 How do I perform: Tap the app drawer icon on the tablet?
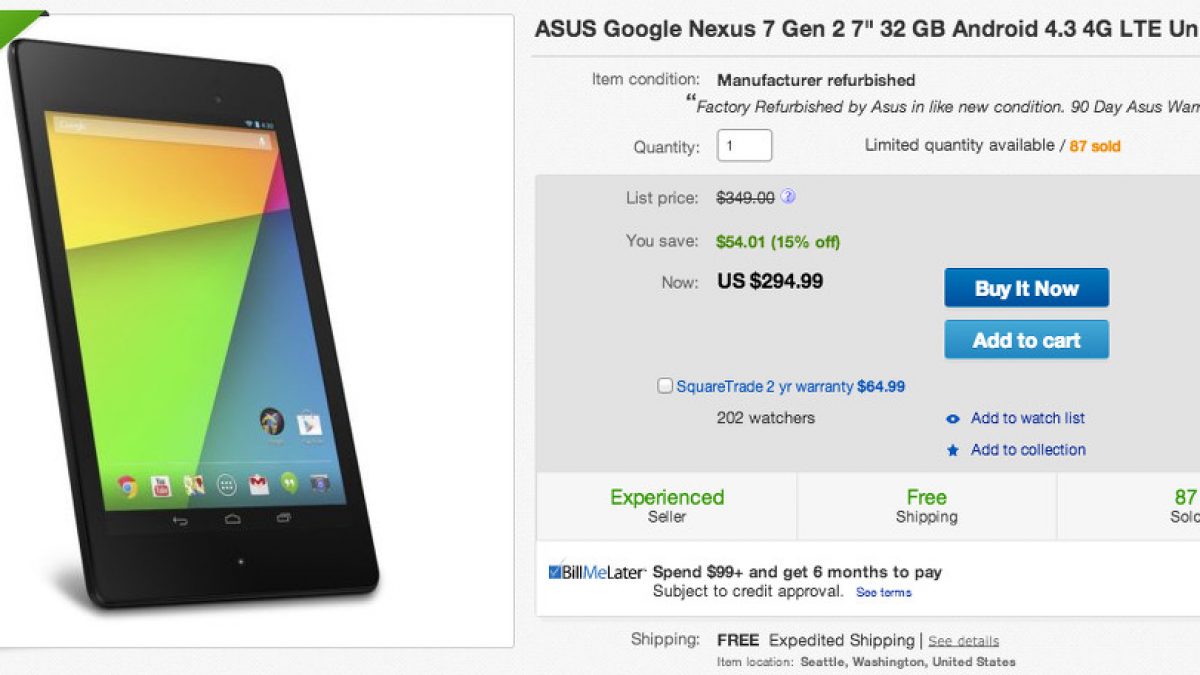[x=227, y=486]
